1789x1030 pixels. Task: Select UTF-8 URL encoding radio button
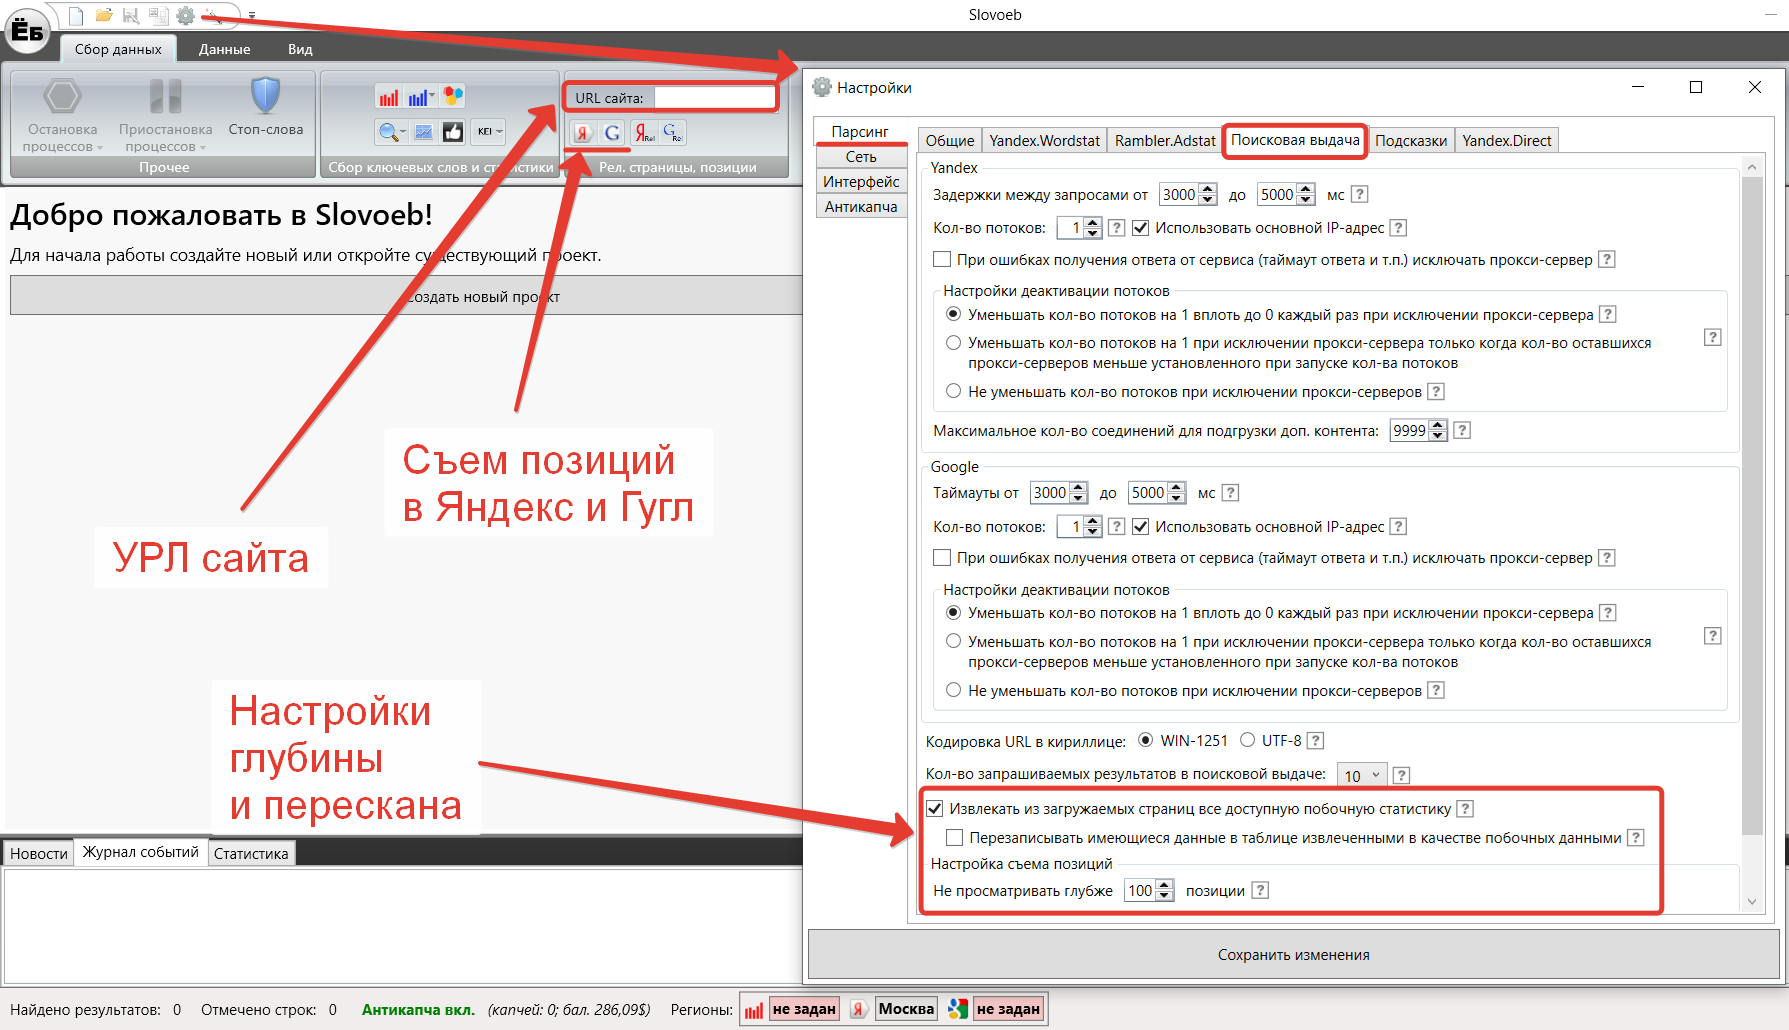(x=1247, y=740)
